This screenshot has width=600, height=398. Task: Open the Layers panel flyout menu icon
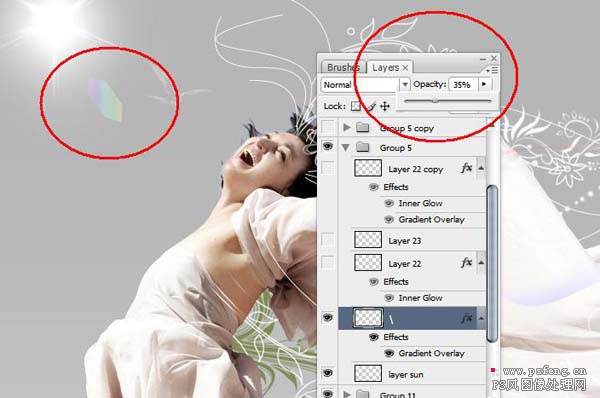point(492,70)
